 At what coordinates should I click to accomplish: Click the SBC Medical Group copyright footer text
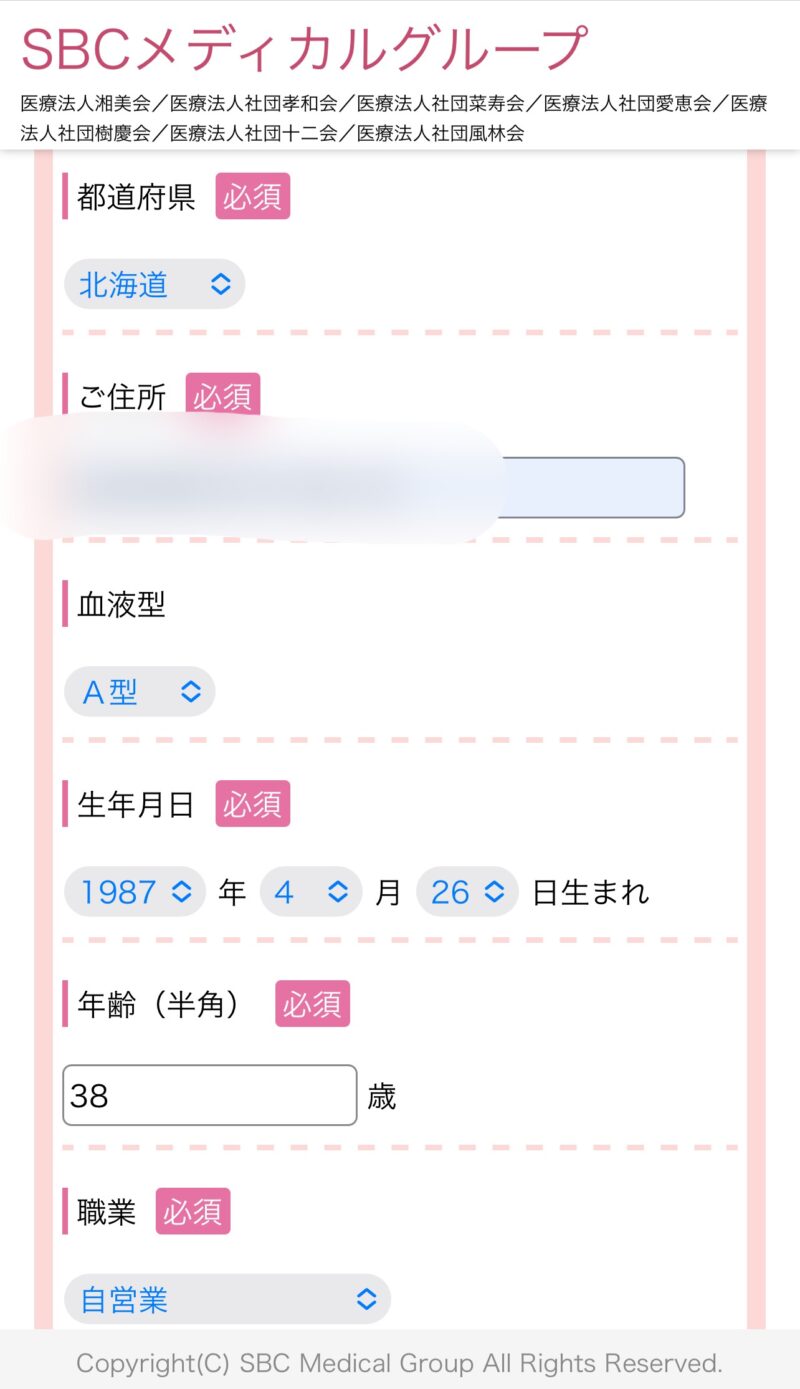pos(399,1363)
